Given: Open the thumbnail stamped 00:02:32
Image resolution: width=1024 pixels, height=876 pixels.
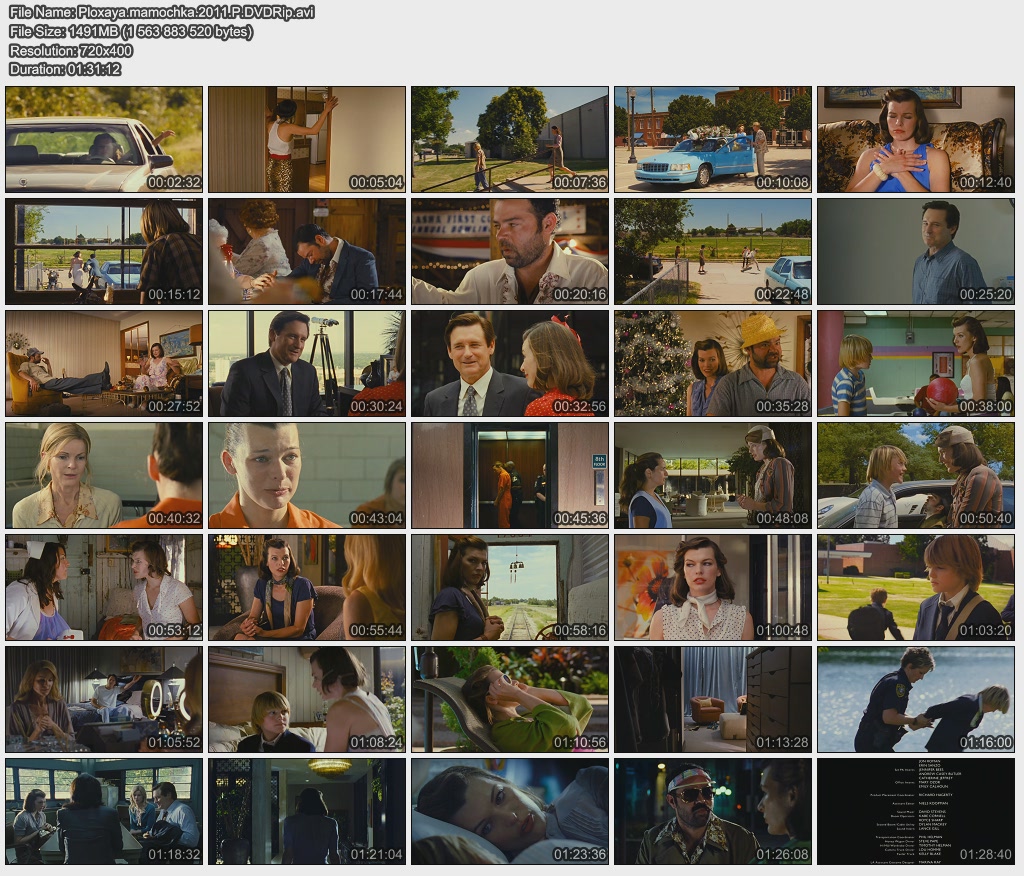Looking at the screenshot, I should (104, 139).
